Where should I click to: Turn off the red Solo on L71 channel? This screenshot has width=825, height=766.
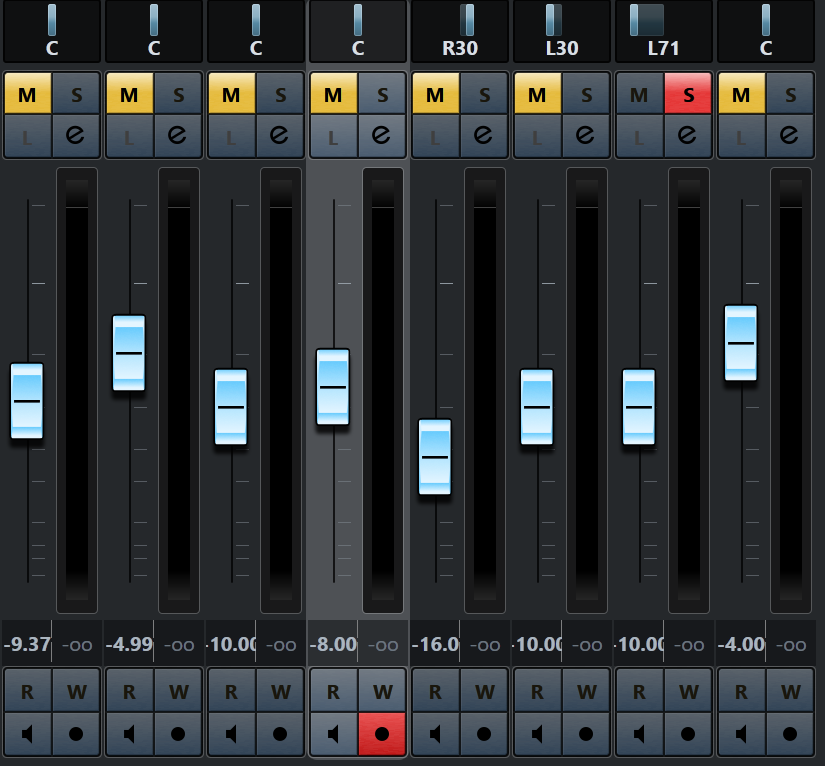tap(688, 95)
